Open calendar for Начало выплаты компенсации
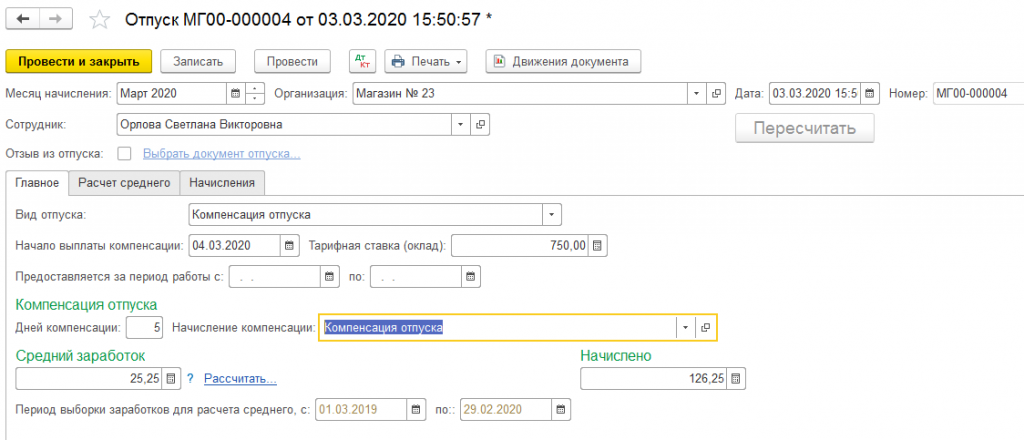Screen dimensions: 1024x440 click(x=289, y=246)
